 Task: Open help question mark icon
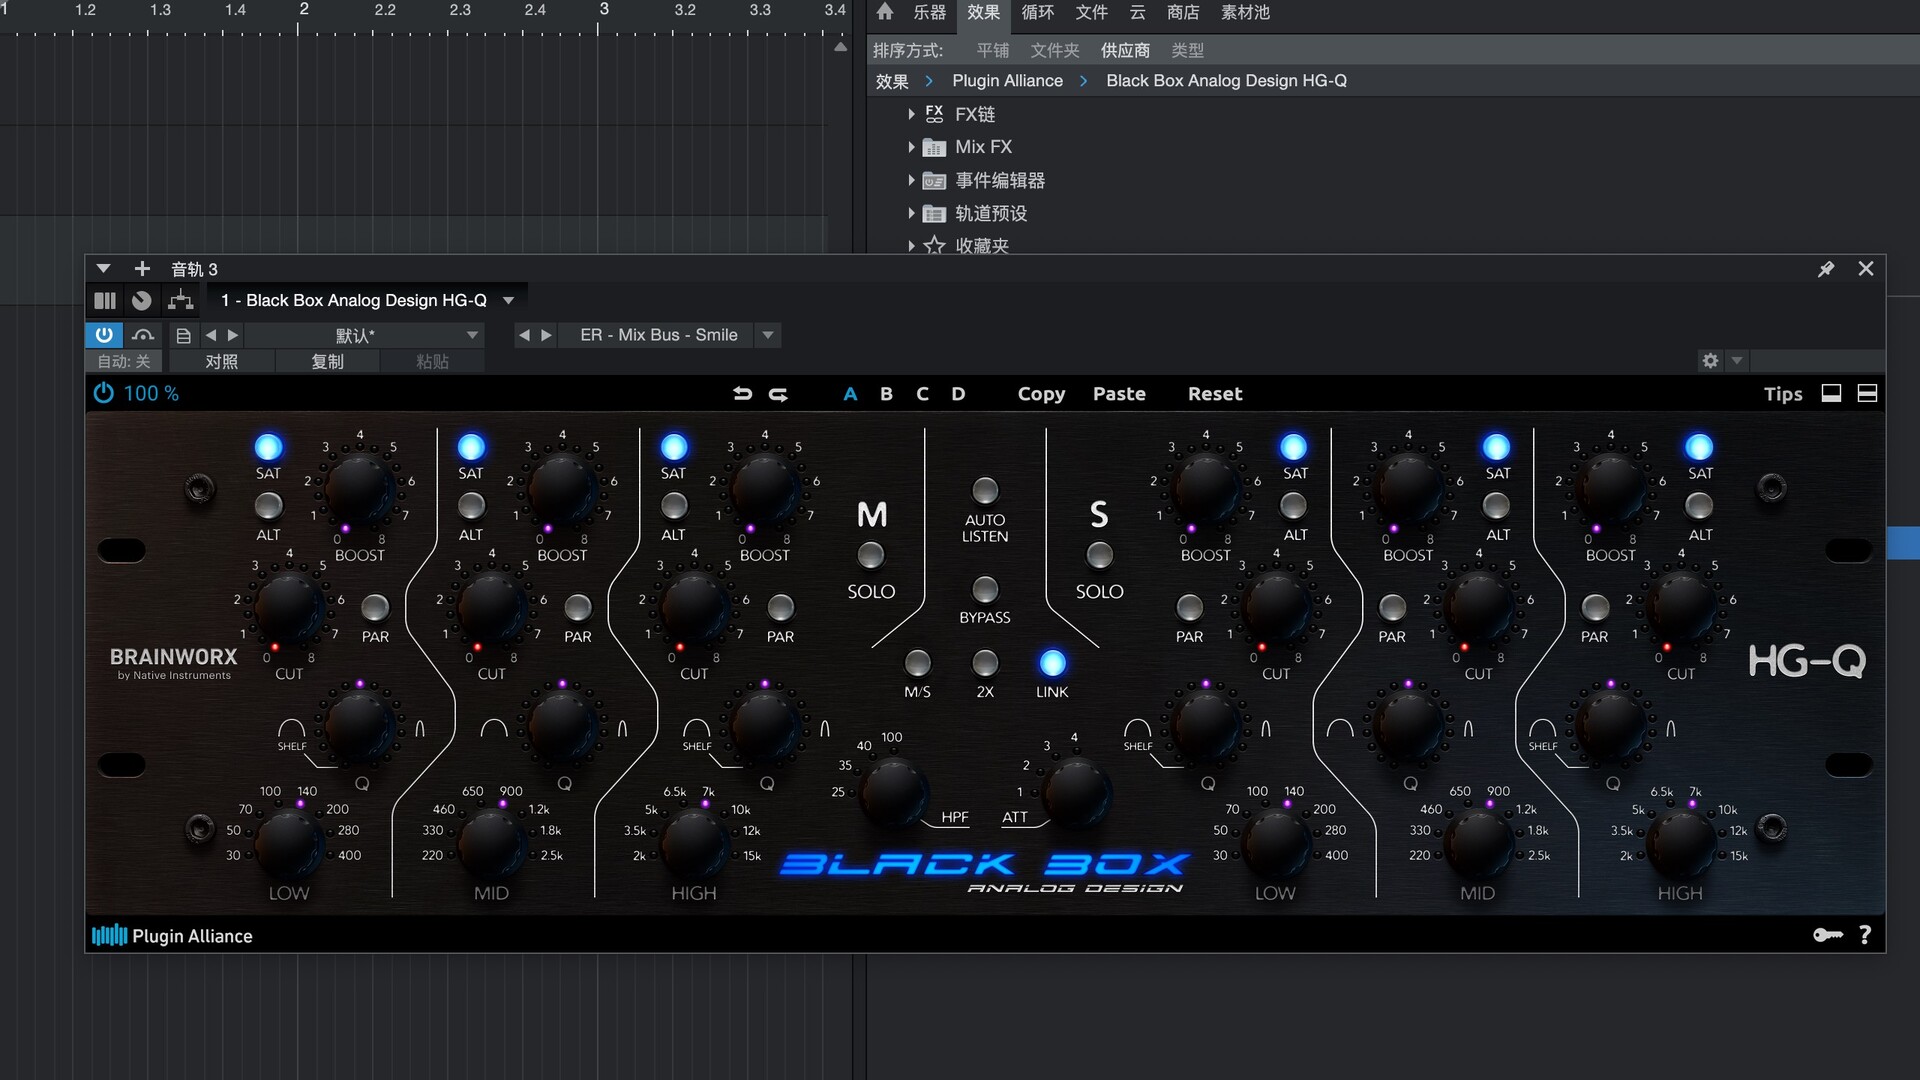(1865, 935)
